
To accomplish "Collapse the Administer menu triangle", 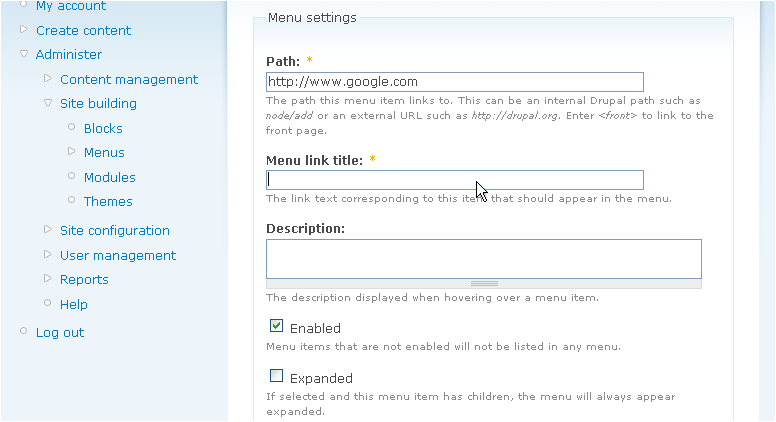I will click(24, 54).
